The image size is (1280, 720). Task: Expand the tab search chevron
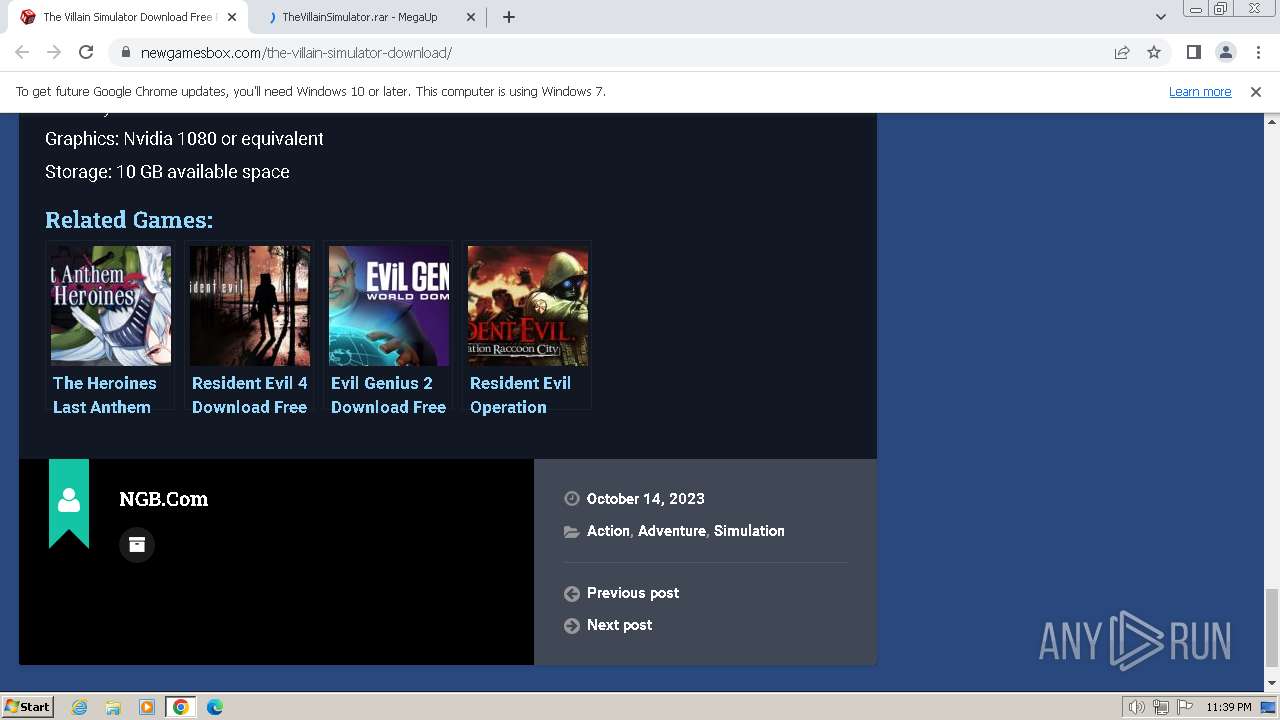pyautogui.click(x=1160, y=17)
